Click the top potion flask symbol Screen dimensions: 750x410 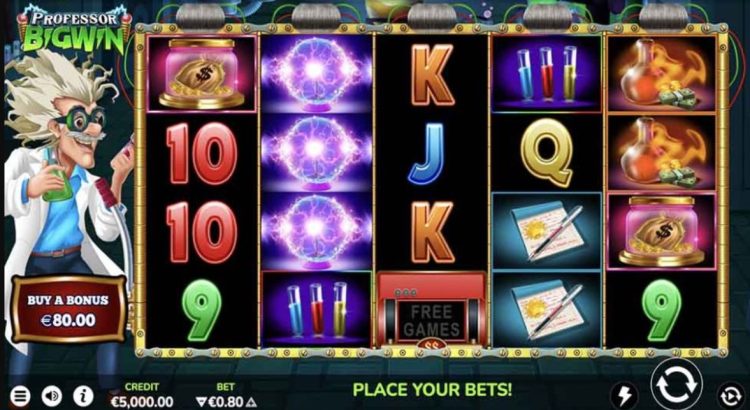tap(662, 73)
